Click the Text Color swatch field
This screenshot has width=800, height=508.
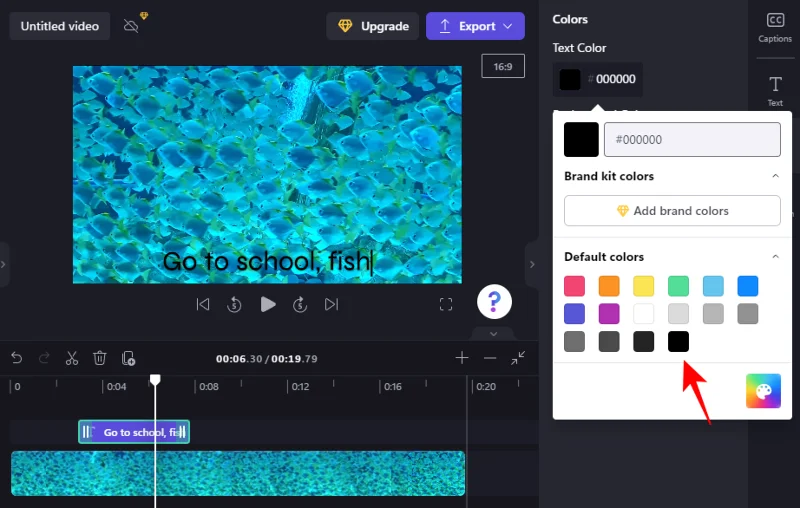597,79
